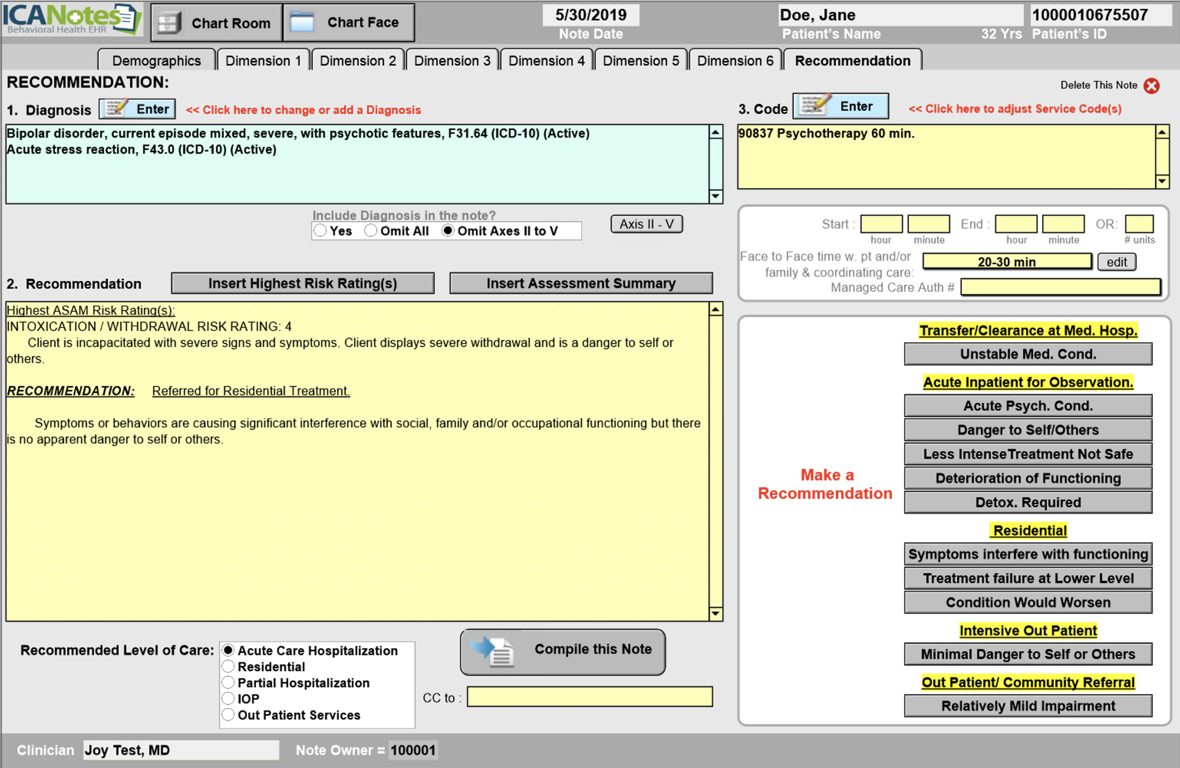Image resolution: width=1180 pixels, height=768 pixels.
Task: Click the Detox. Required button
Action: 1027,502
